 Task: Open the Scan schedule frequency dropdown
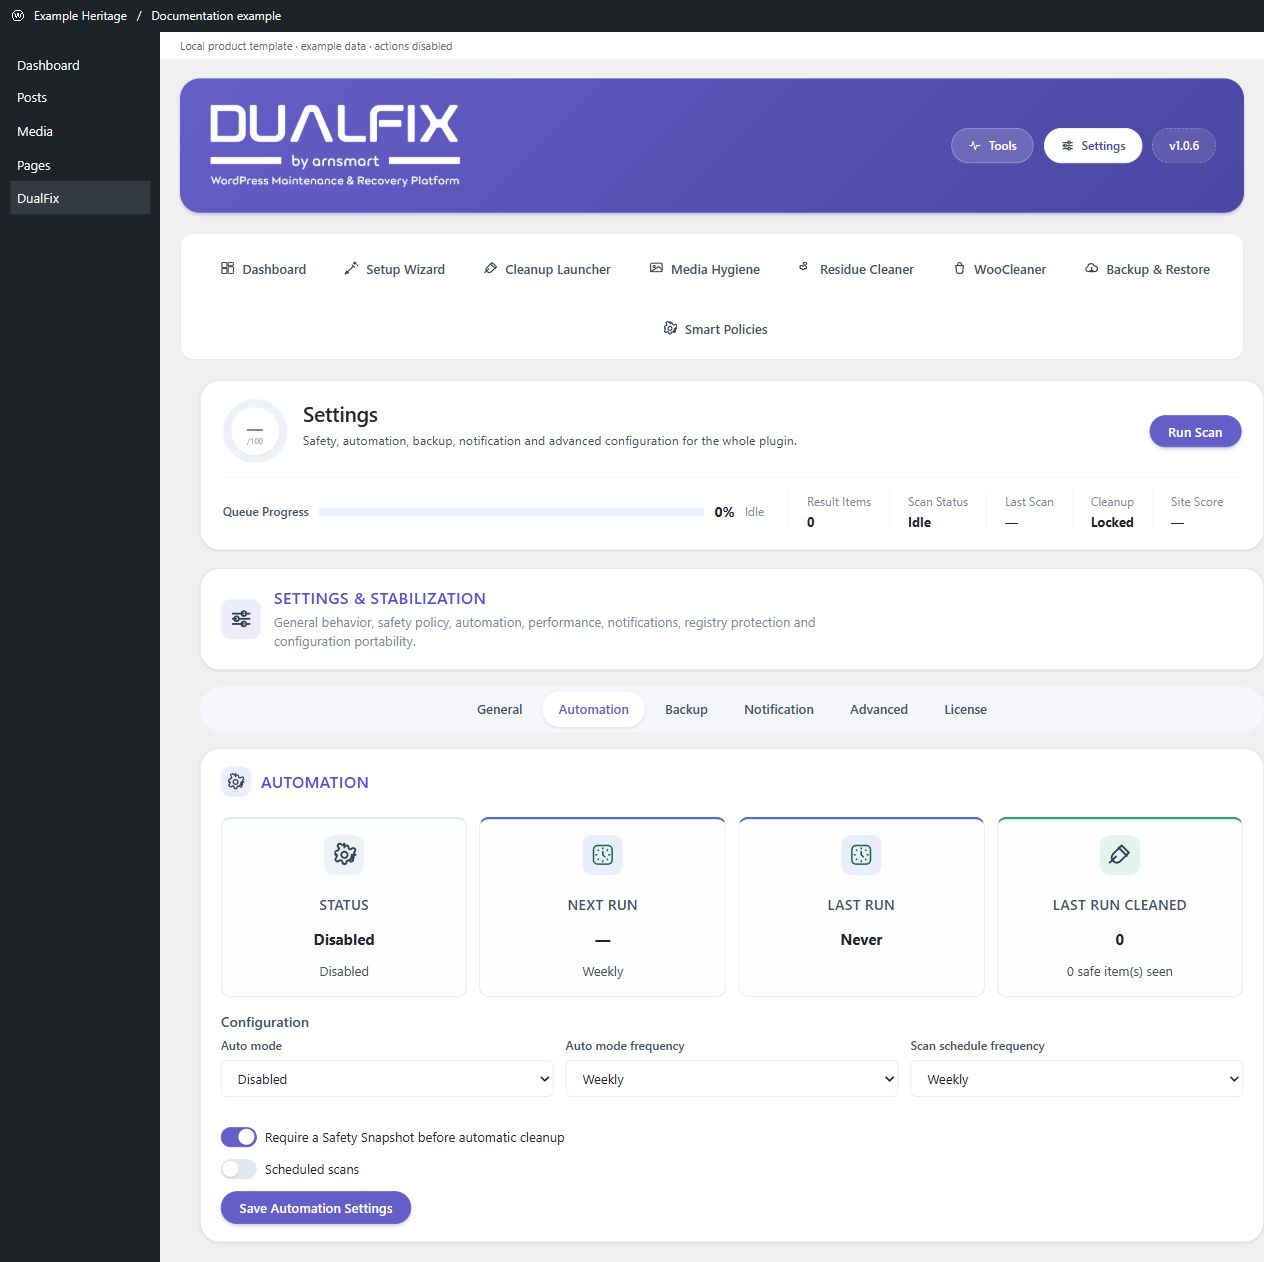(1076, 1079)
